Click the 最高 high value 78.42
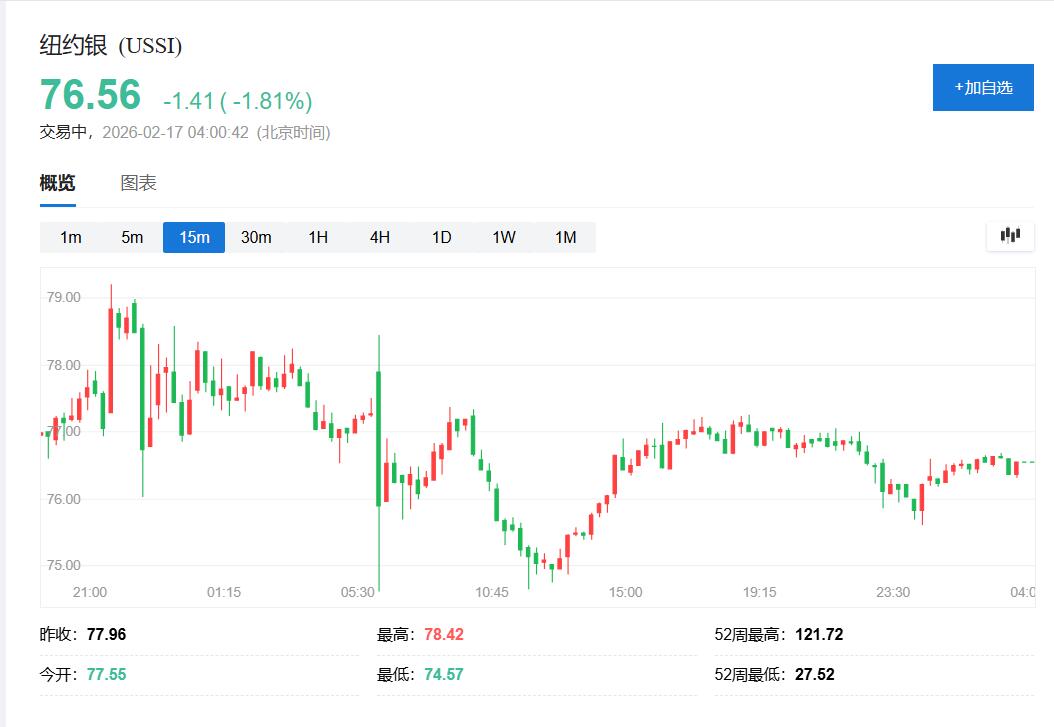This screenshot has height=727, width=1054. (445, 634)
